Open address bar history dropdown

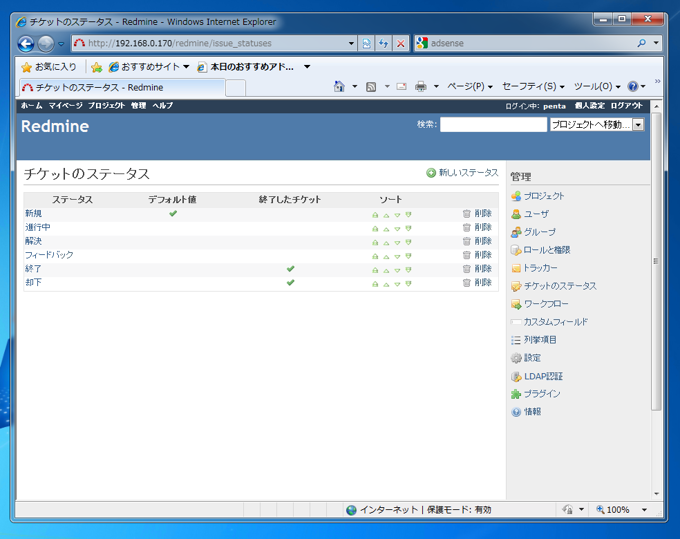pos(351,43)
